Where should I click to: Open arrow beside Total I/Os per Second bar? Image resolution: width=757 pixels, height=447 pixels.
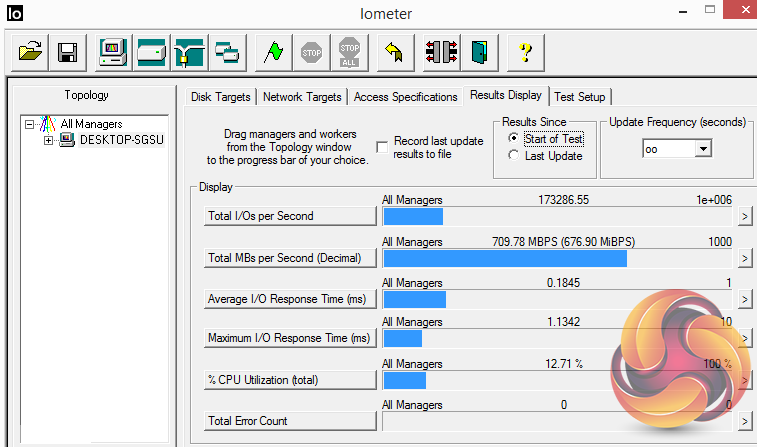coord(745,216)
